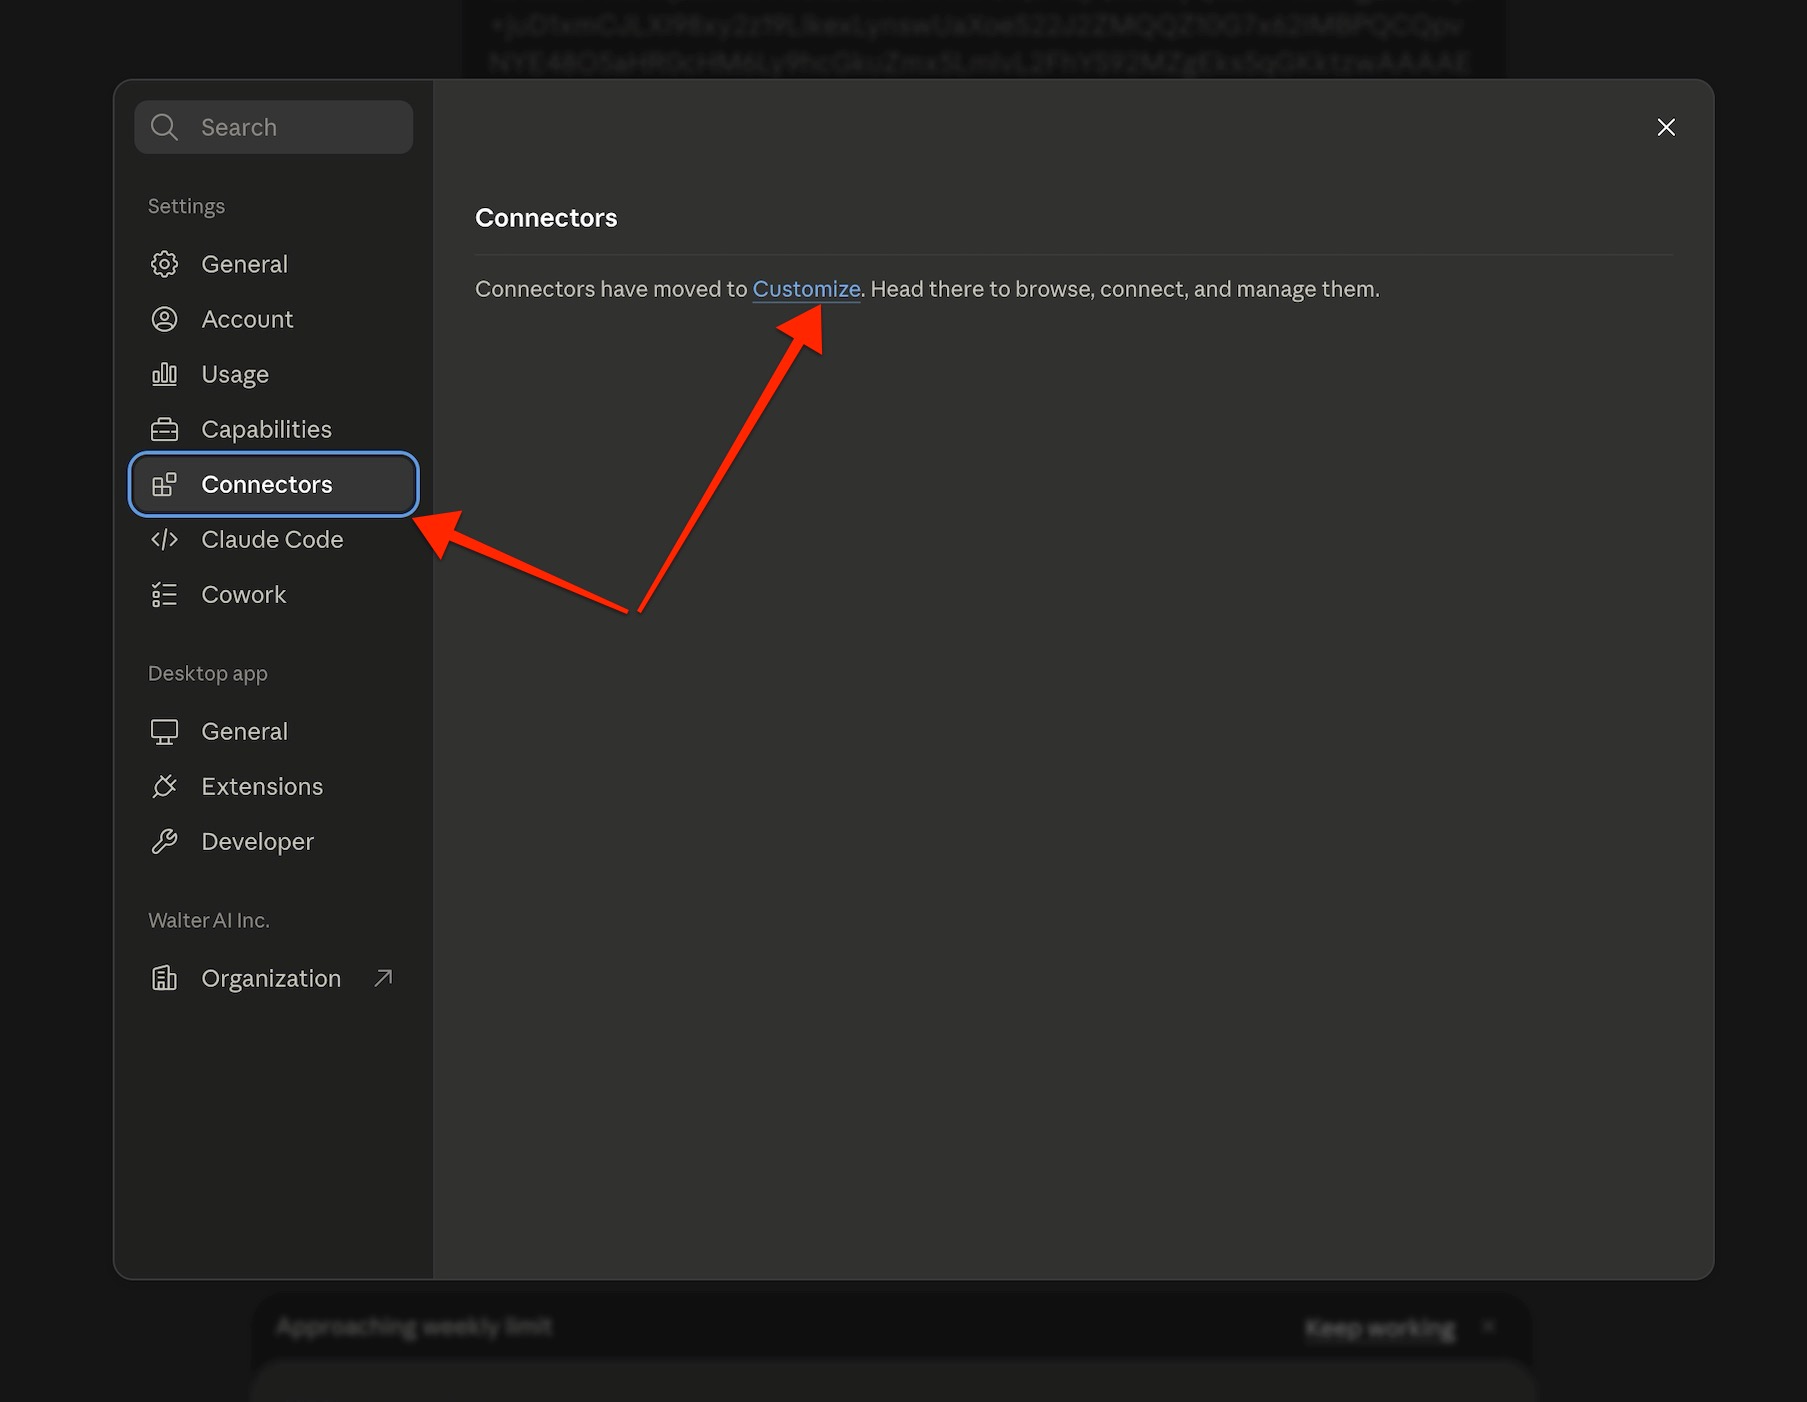The image size is (1807, 1402).
Task: Click the Account person icon
Action: pos(164,319)
